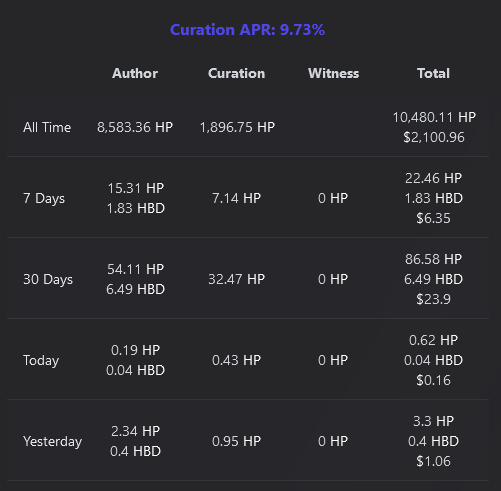Select the Author column header
Viewport: 501px width, 491px height.
pos(135,73)
